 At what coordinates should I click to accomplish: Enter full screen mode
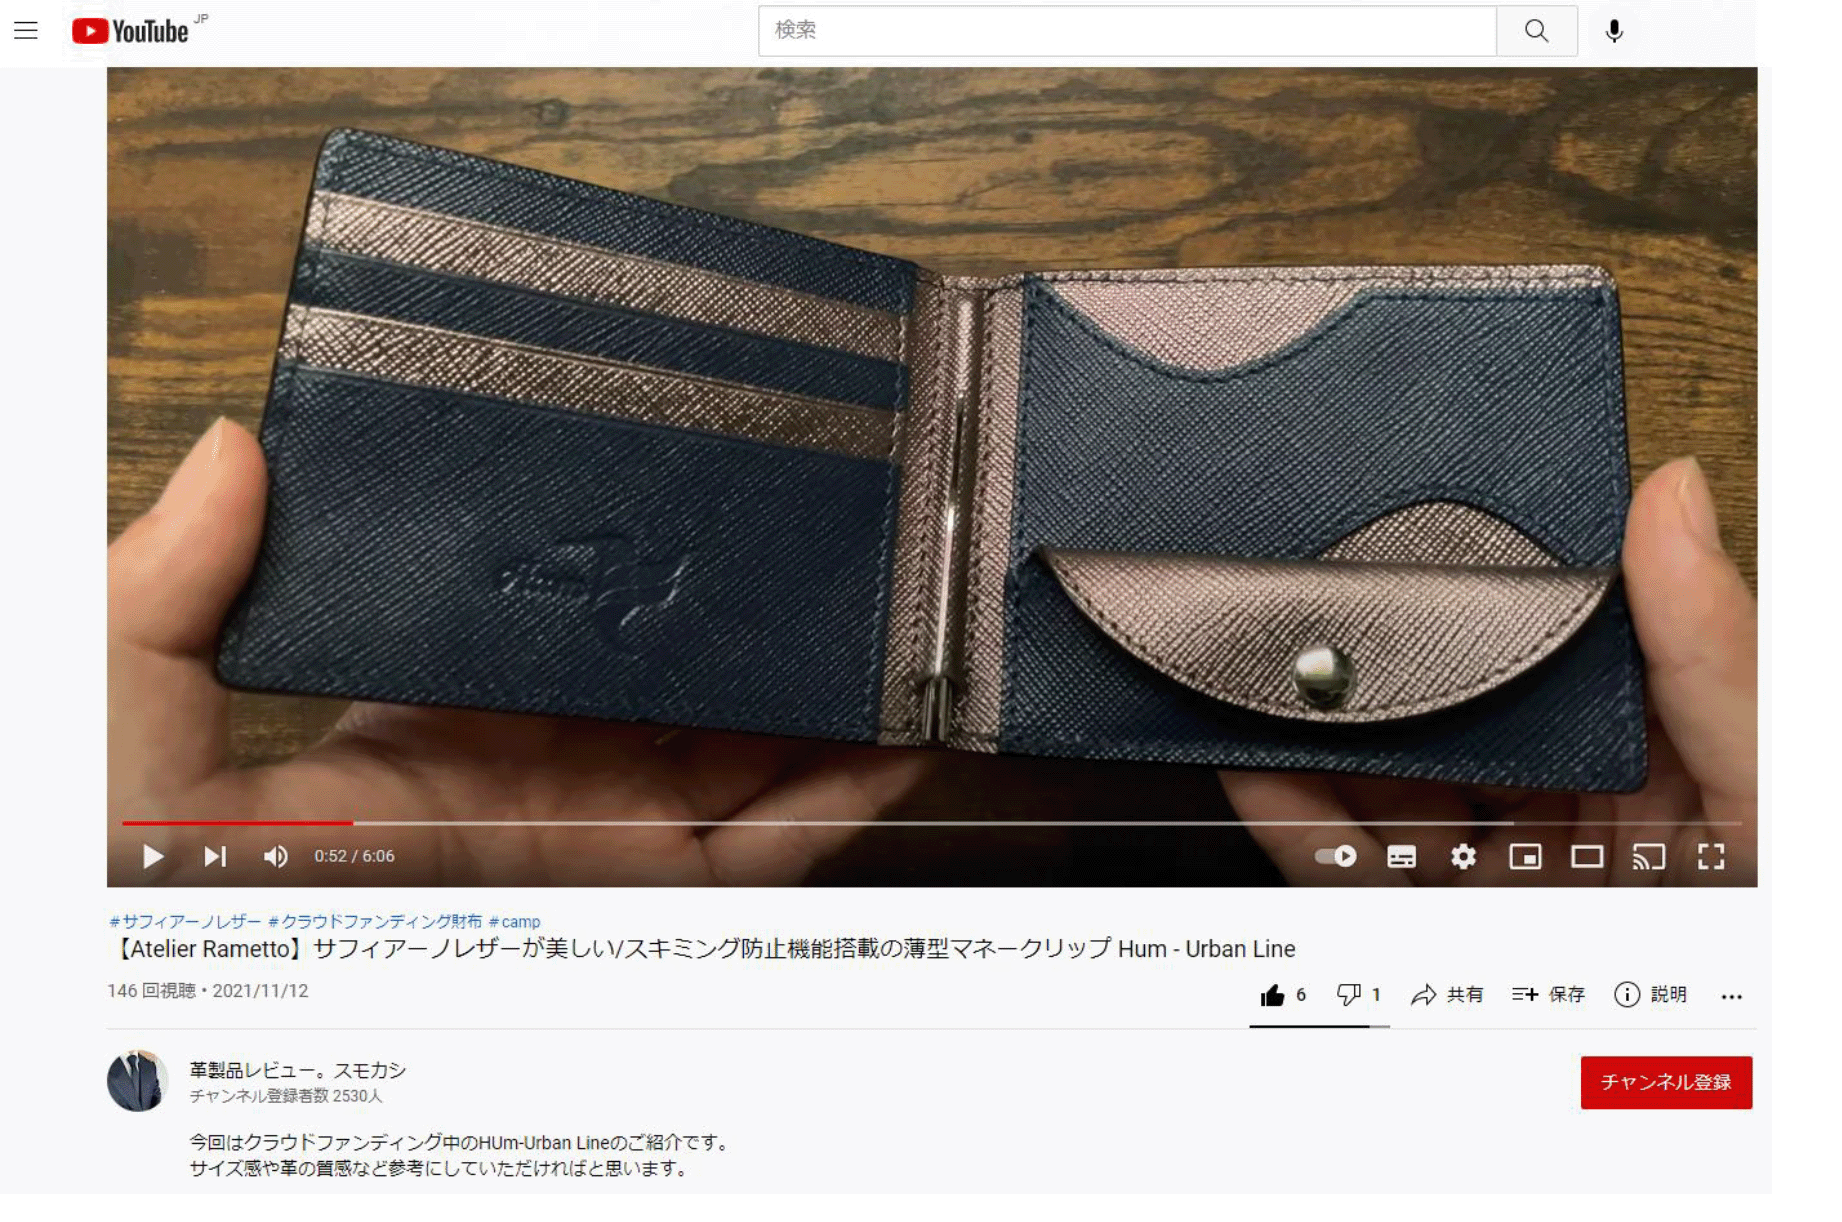coord(1711,856)
